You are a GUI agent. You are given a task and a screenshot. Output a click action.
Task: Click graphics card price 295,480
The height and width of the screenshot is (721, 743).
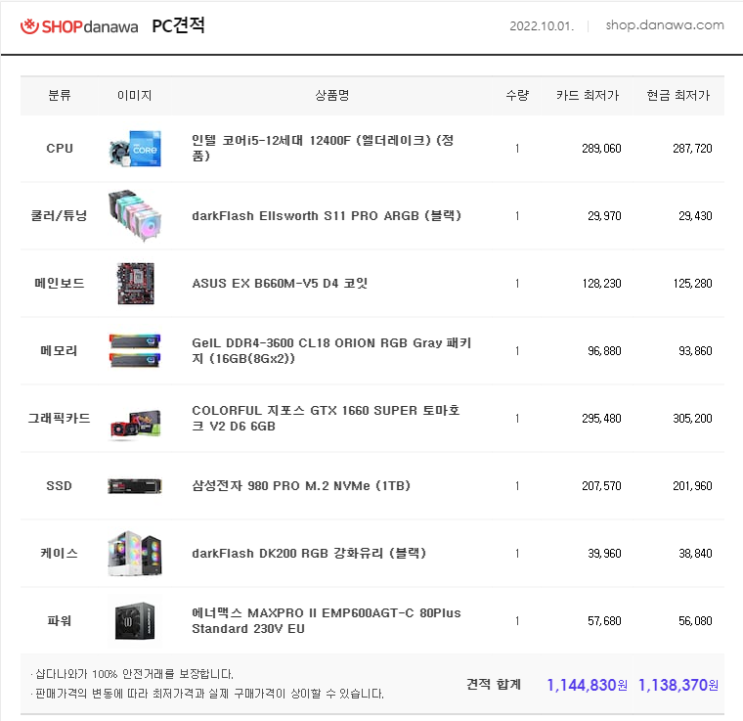point(601,418)
